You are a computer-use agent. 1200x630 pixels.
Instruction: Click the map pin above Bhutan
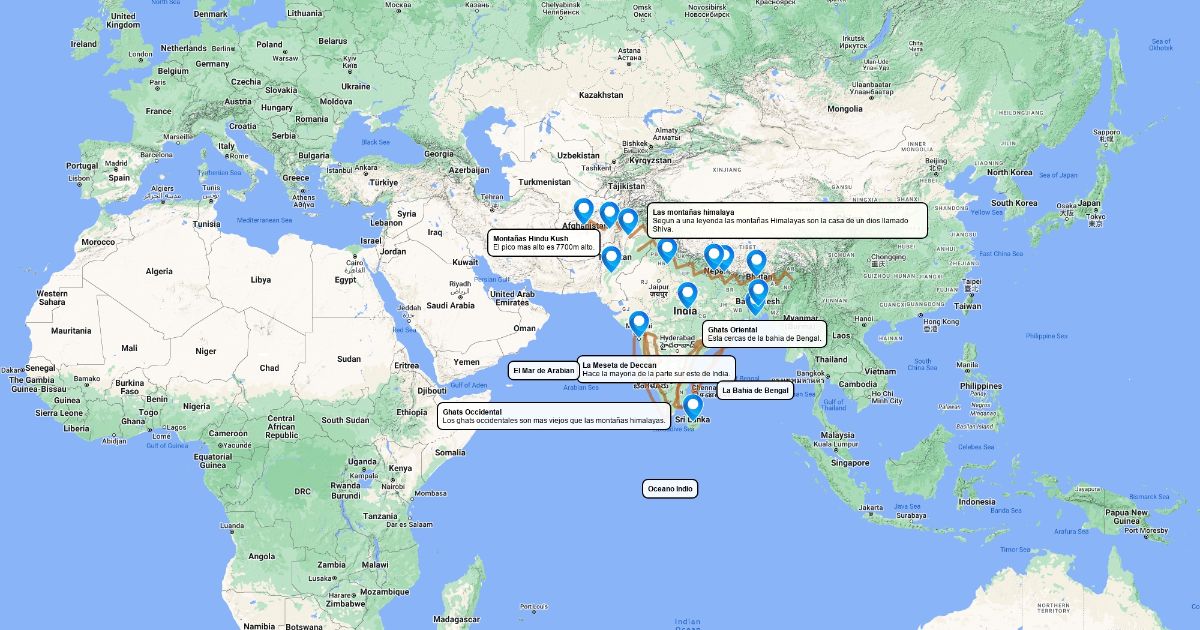click(x=757, y=262)
